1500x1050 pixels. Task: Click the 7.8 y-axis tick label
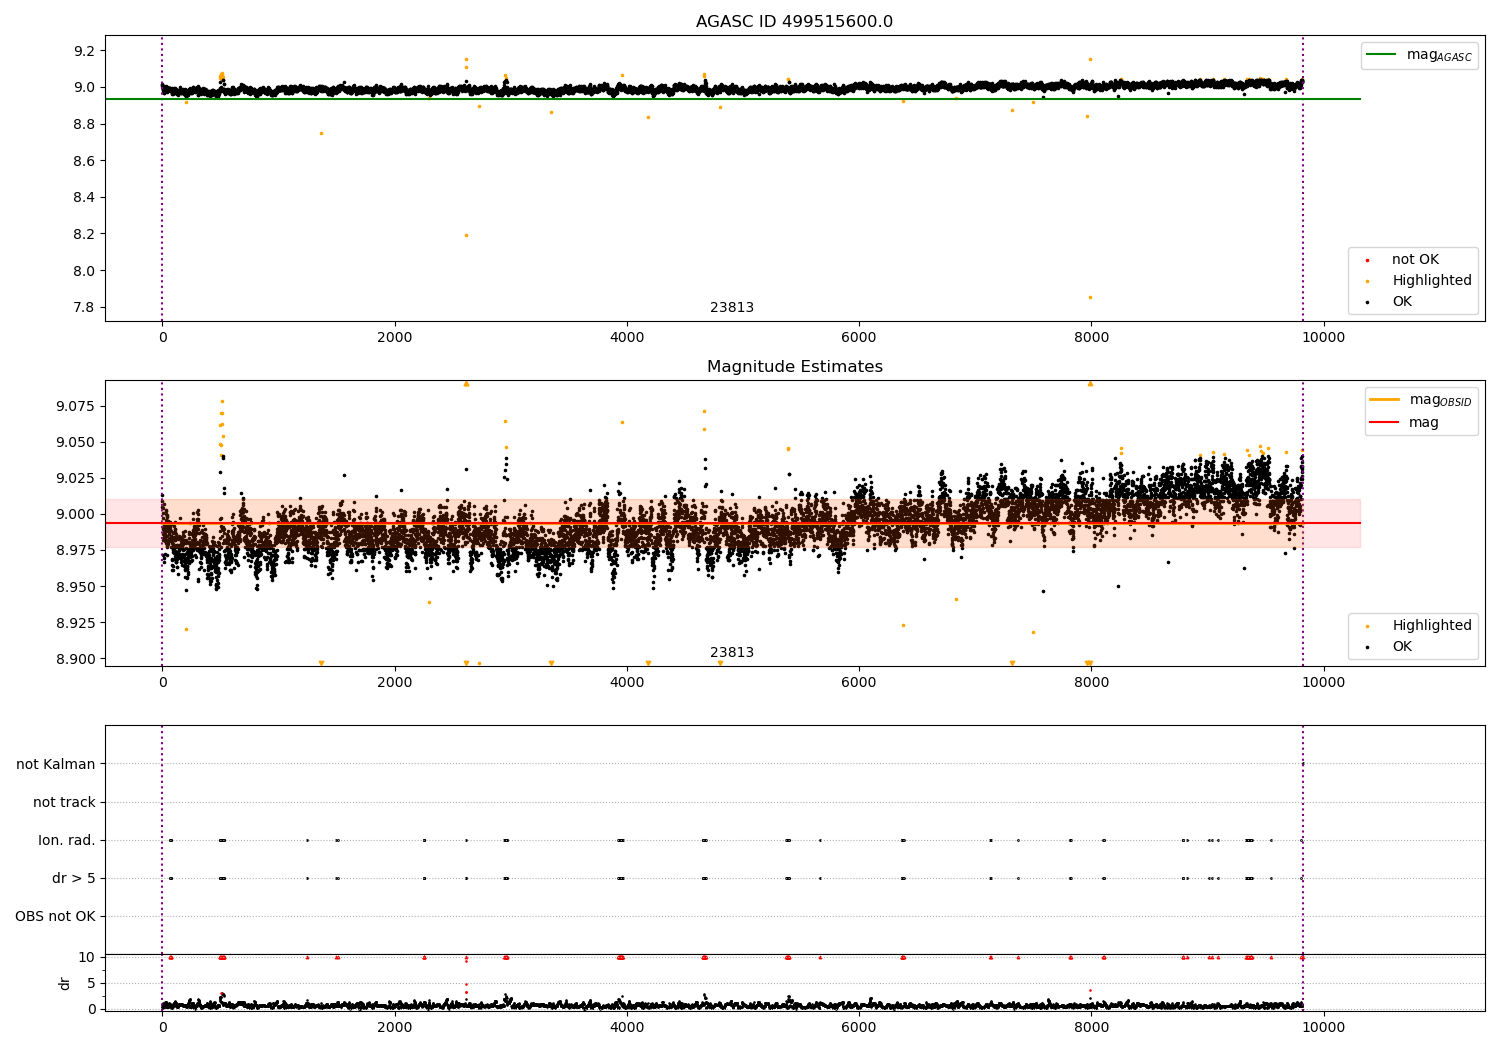point(85,308)
